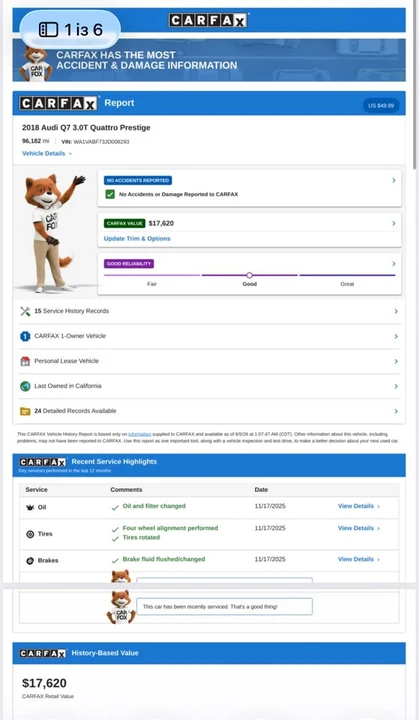
Task: Click the reliability slider Good marker
Action: click(x=249, y=275)
